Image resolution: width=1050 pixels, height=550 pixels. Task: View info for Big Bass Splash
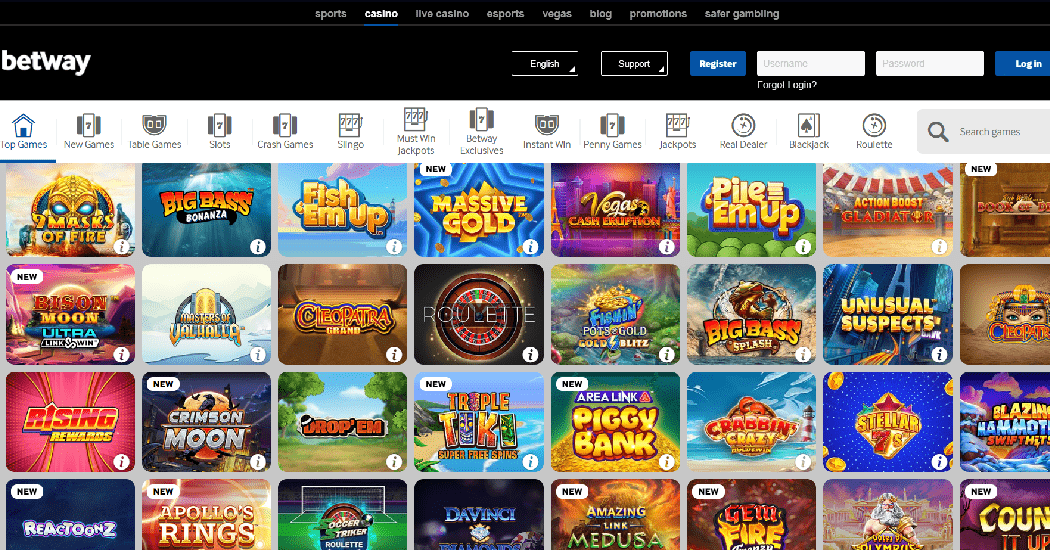click(x=803, y=354)
